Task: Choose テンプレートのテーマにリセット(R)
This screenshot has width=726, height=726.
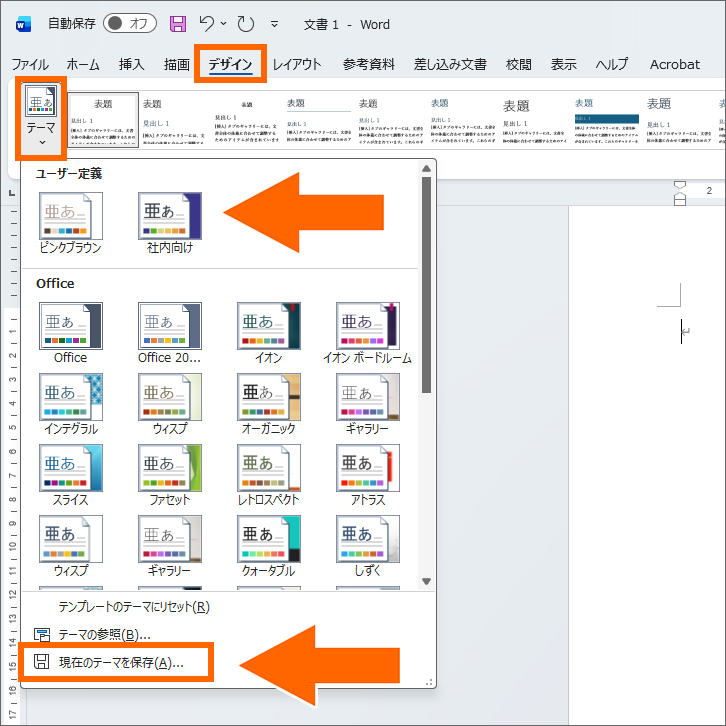Action: [x=134, y=607]
